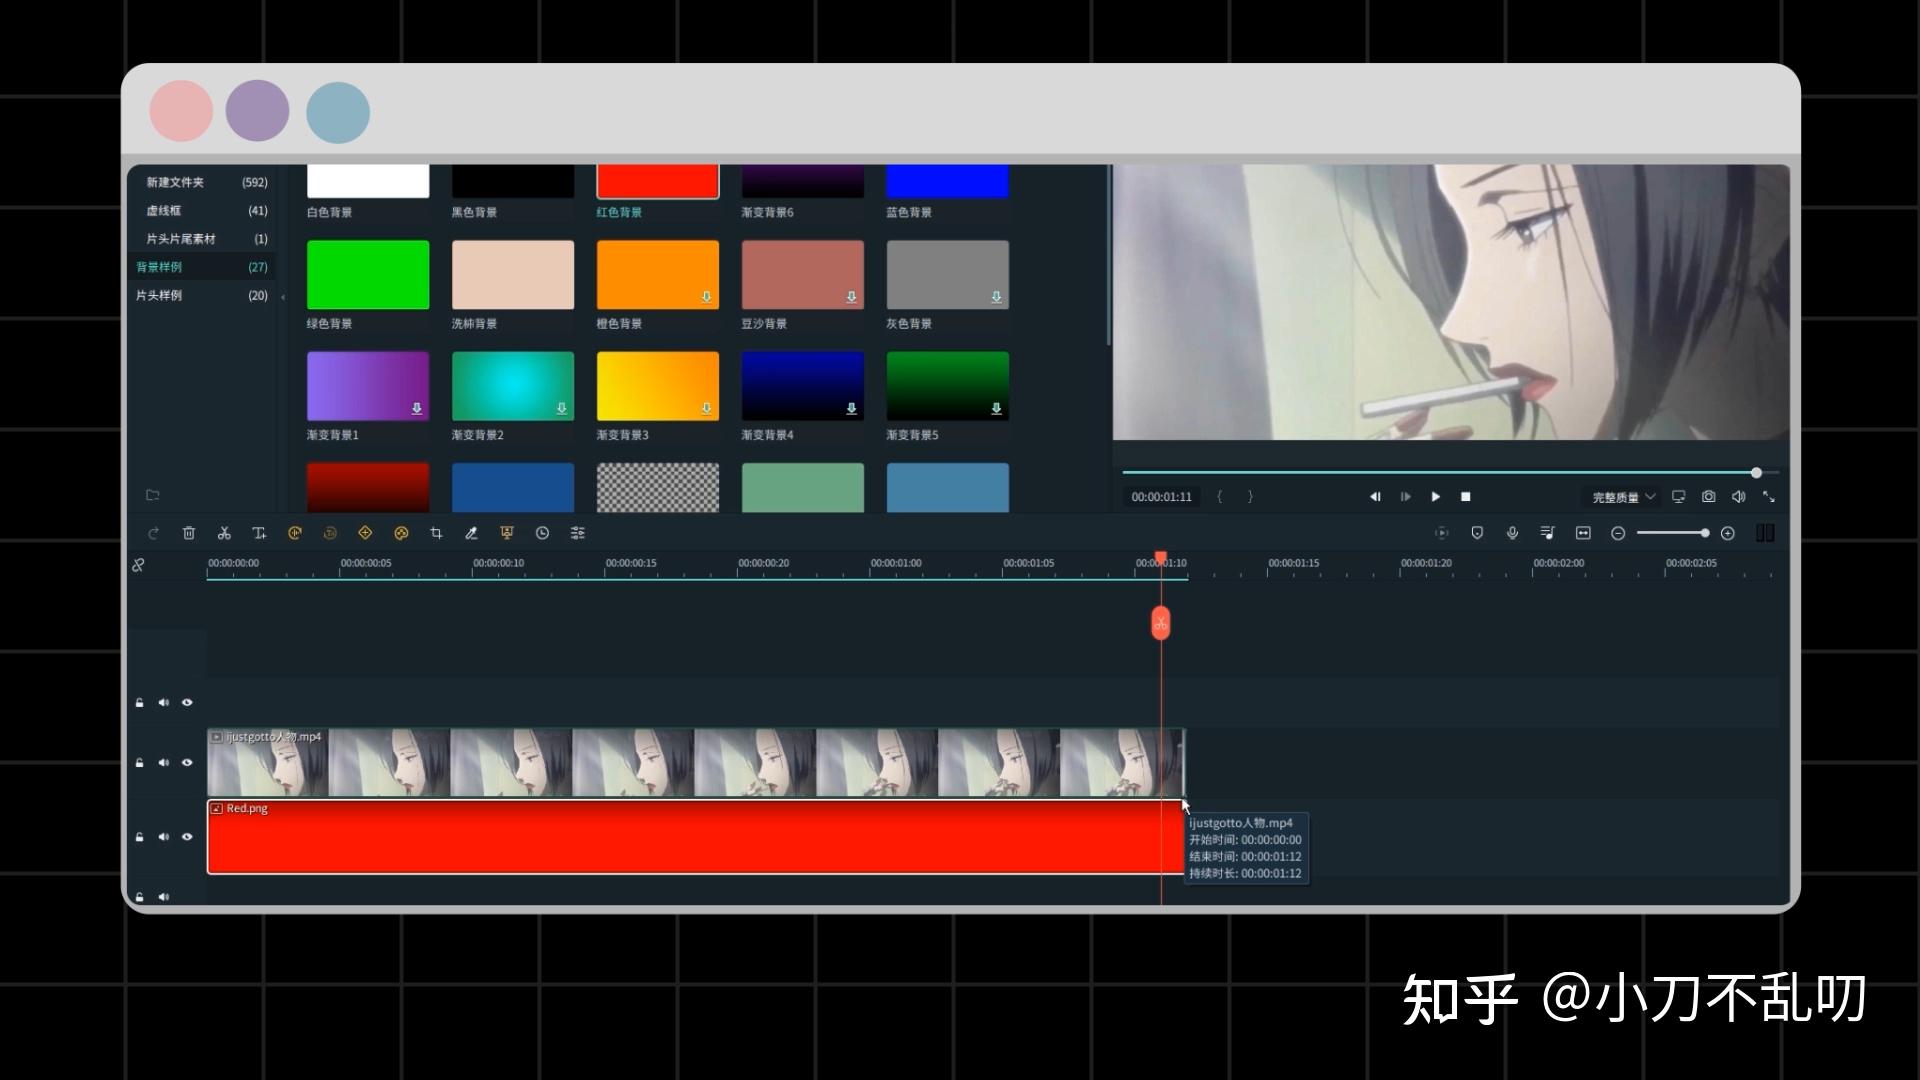Expand preview to full screen

[x=1769, y=497]
